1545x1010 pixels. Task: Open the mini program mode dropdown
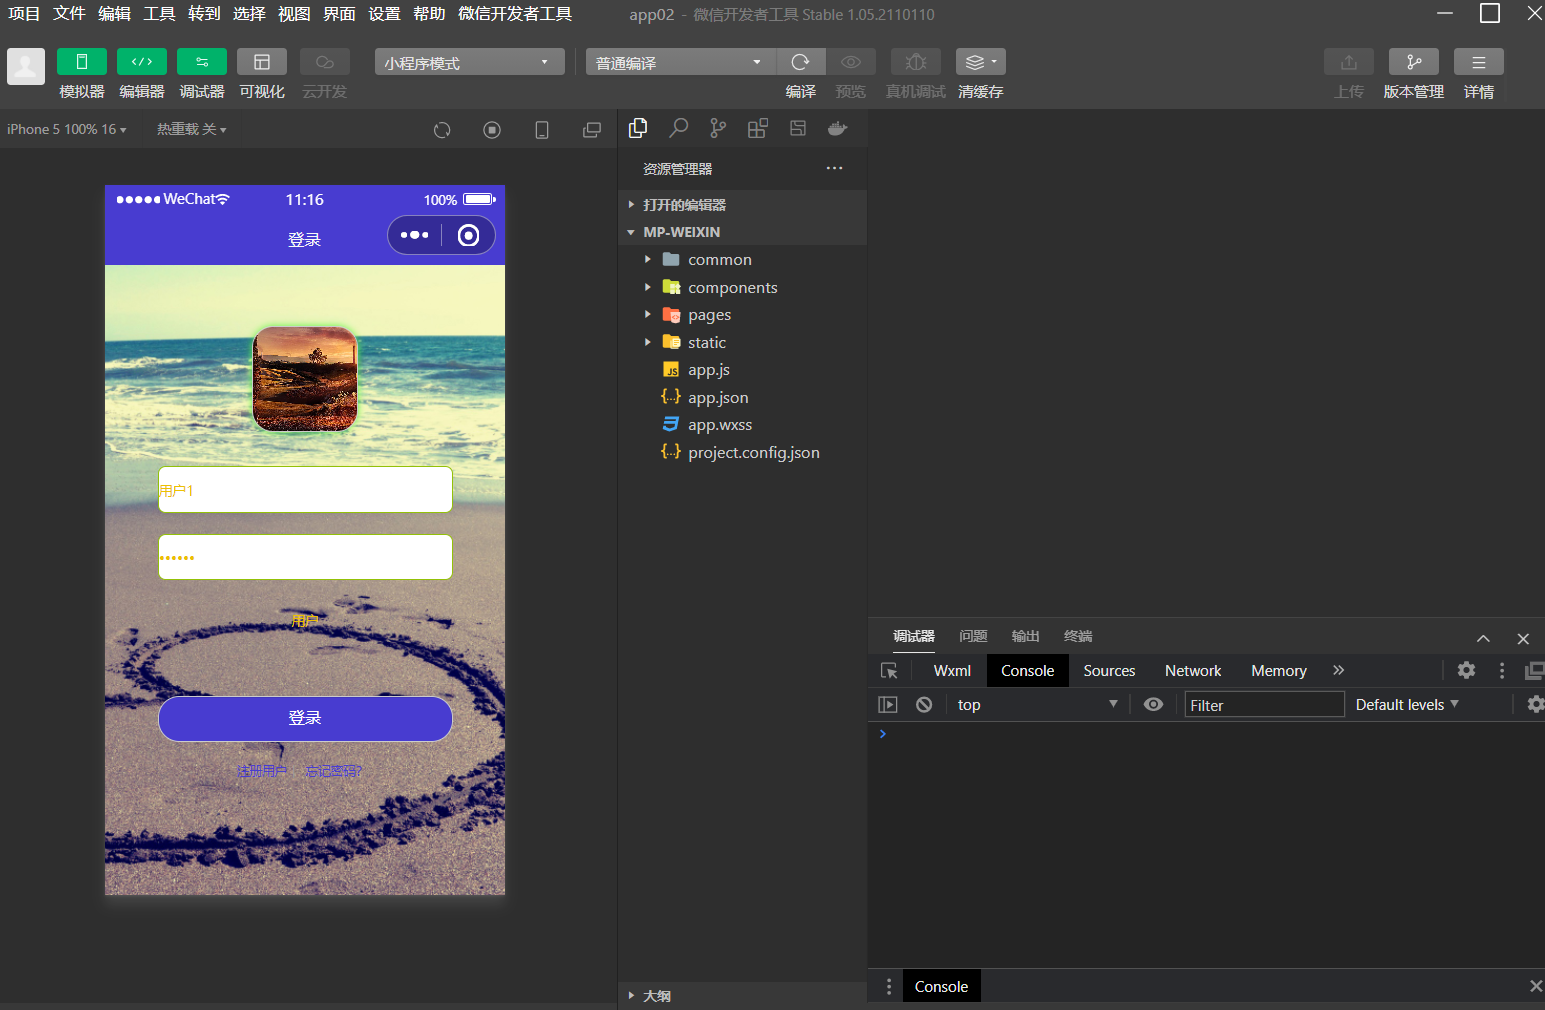[469, 62]
